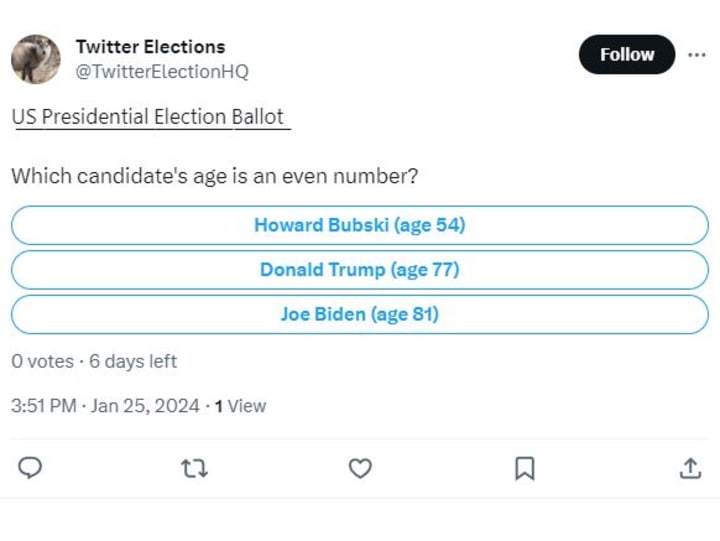
Task: Select the Donald Trump (age 77) poll option
Action: coord(359,270)
